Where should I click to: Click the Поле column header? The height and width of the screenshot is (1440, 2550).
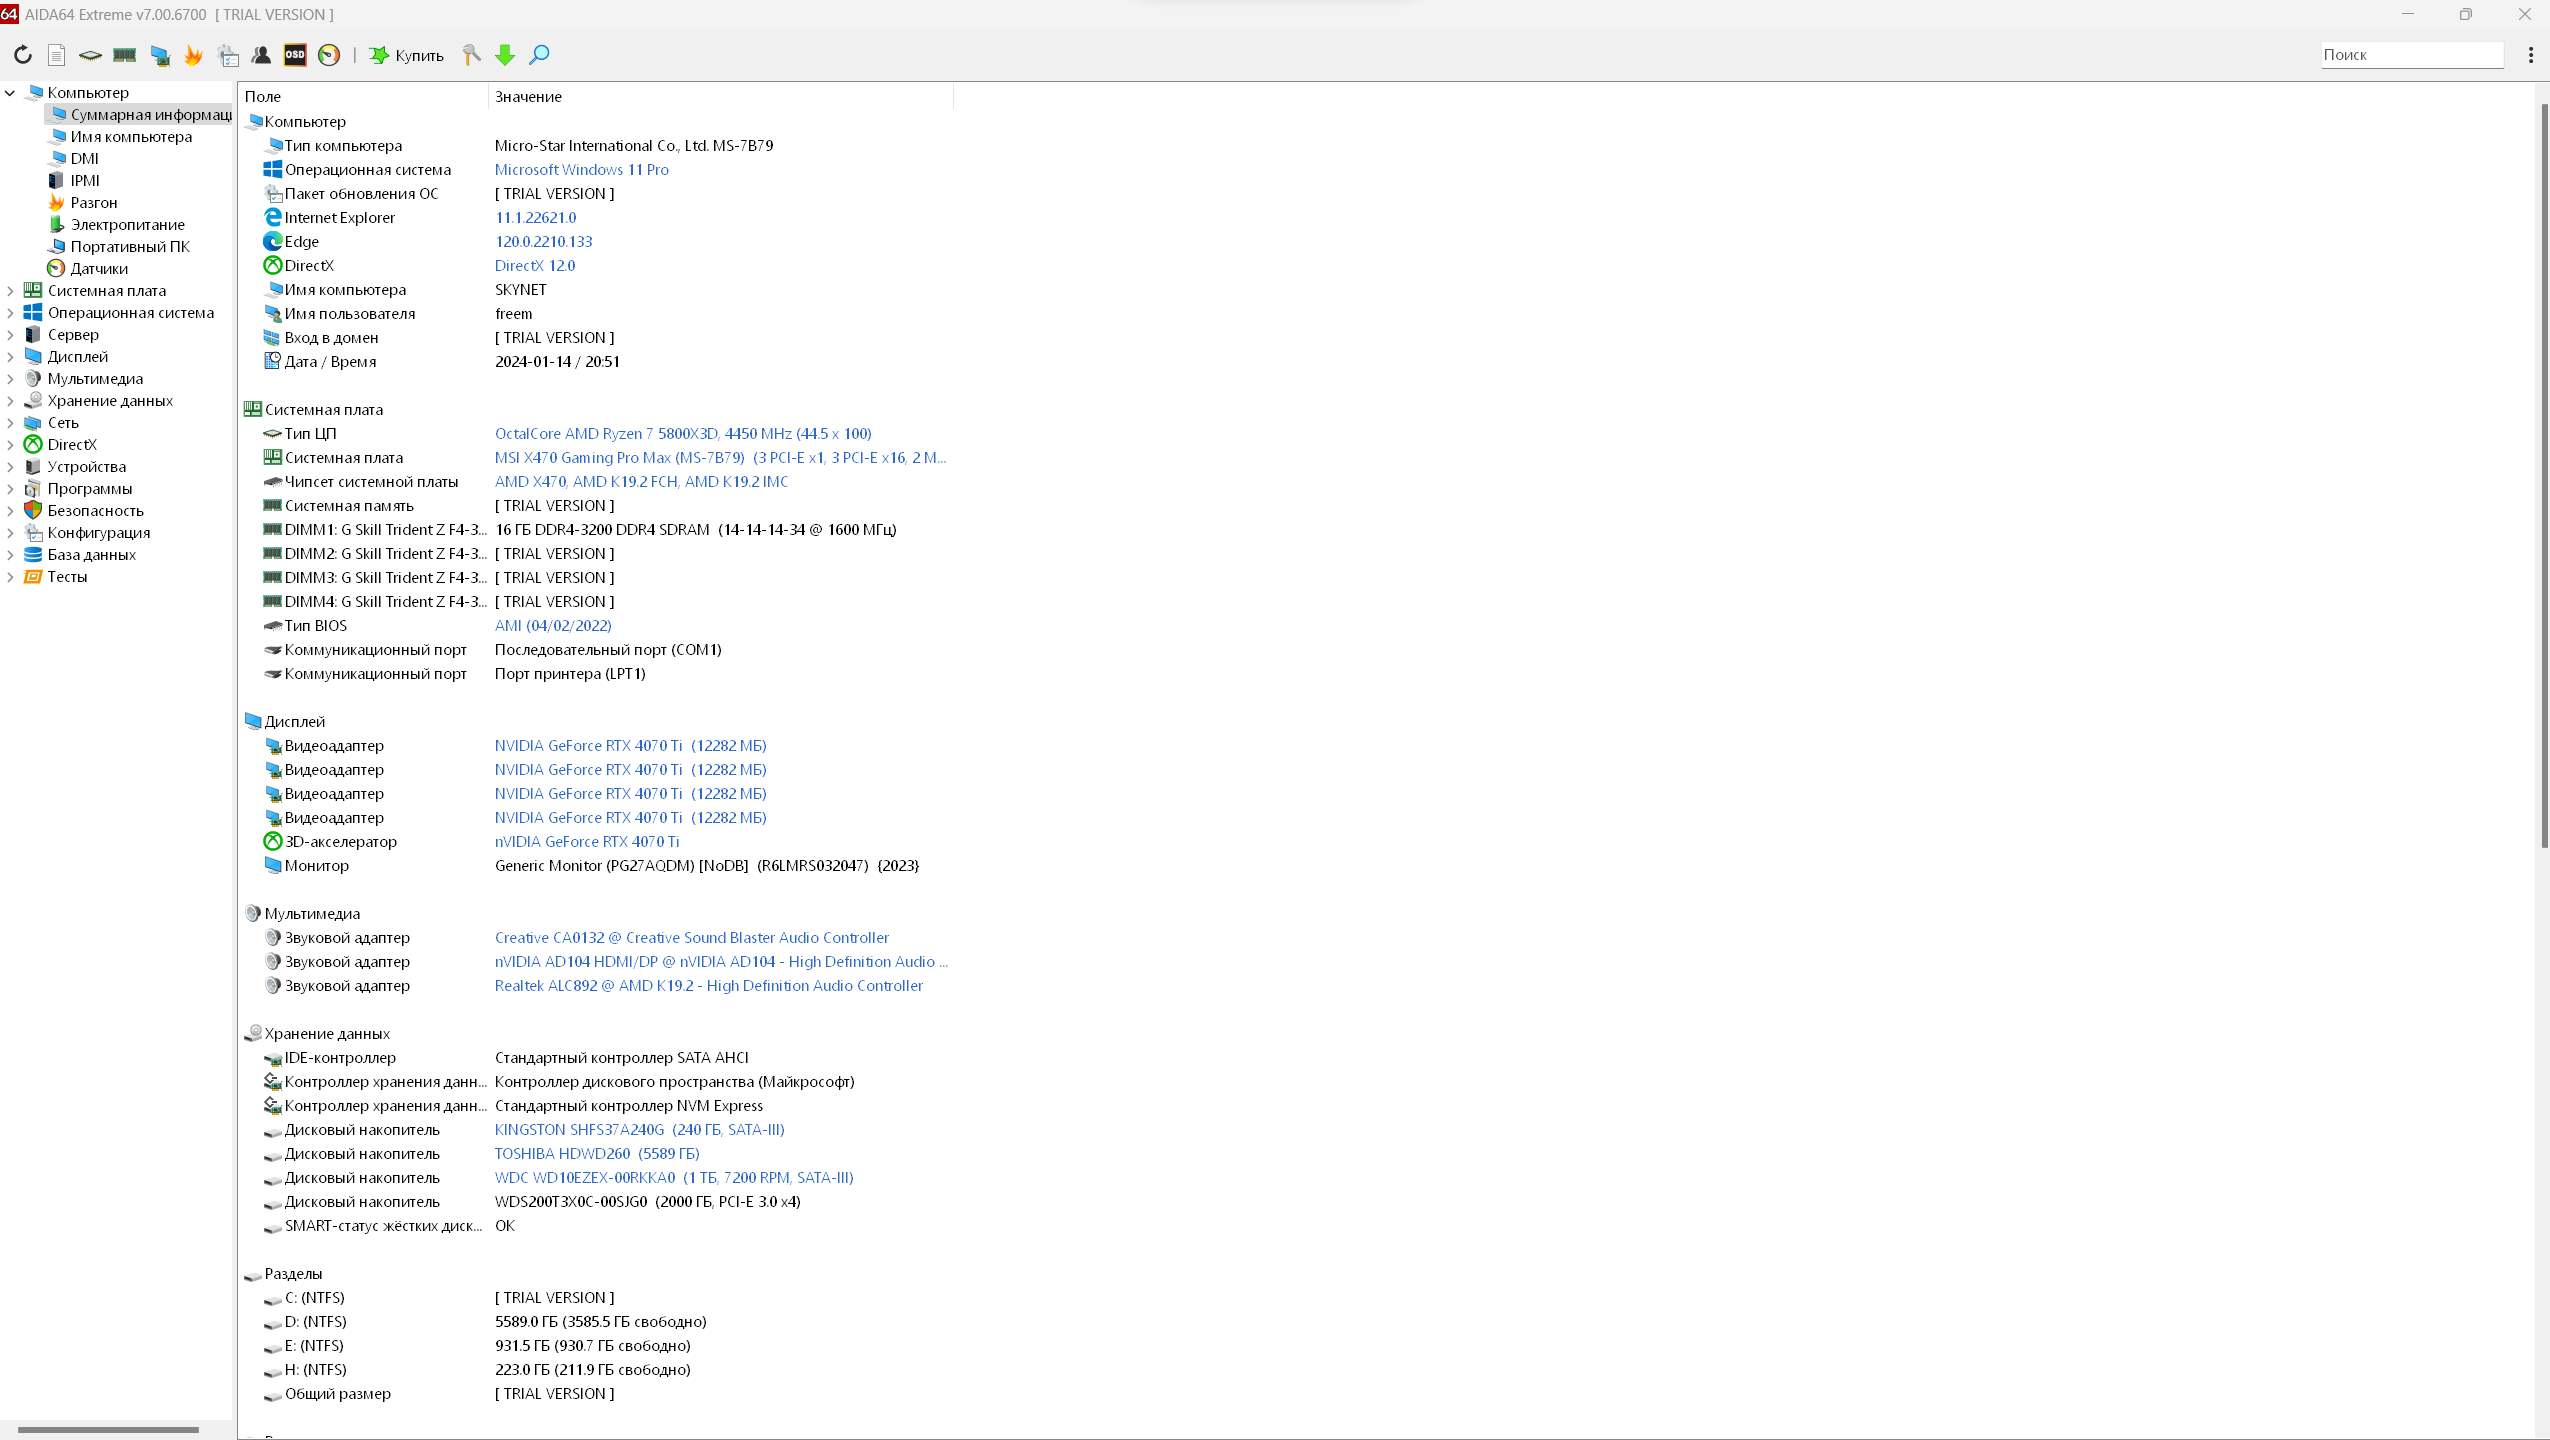point(364,97)
